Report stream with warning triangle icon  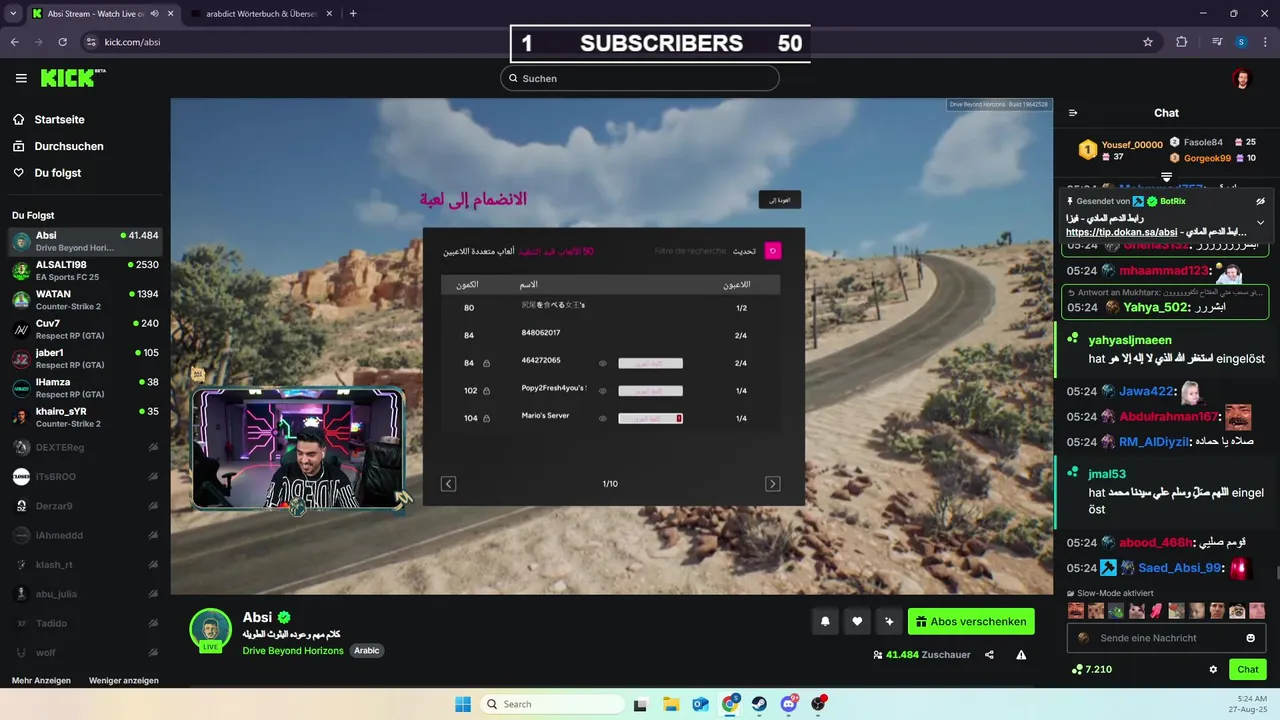1021,655
